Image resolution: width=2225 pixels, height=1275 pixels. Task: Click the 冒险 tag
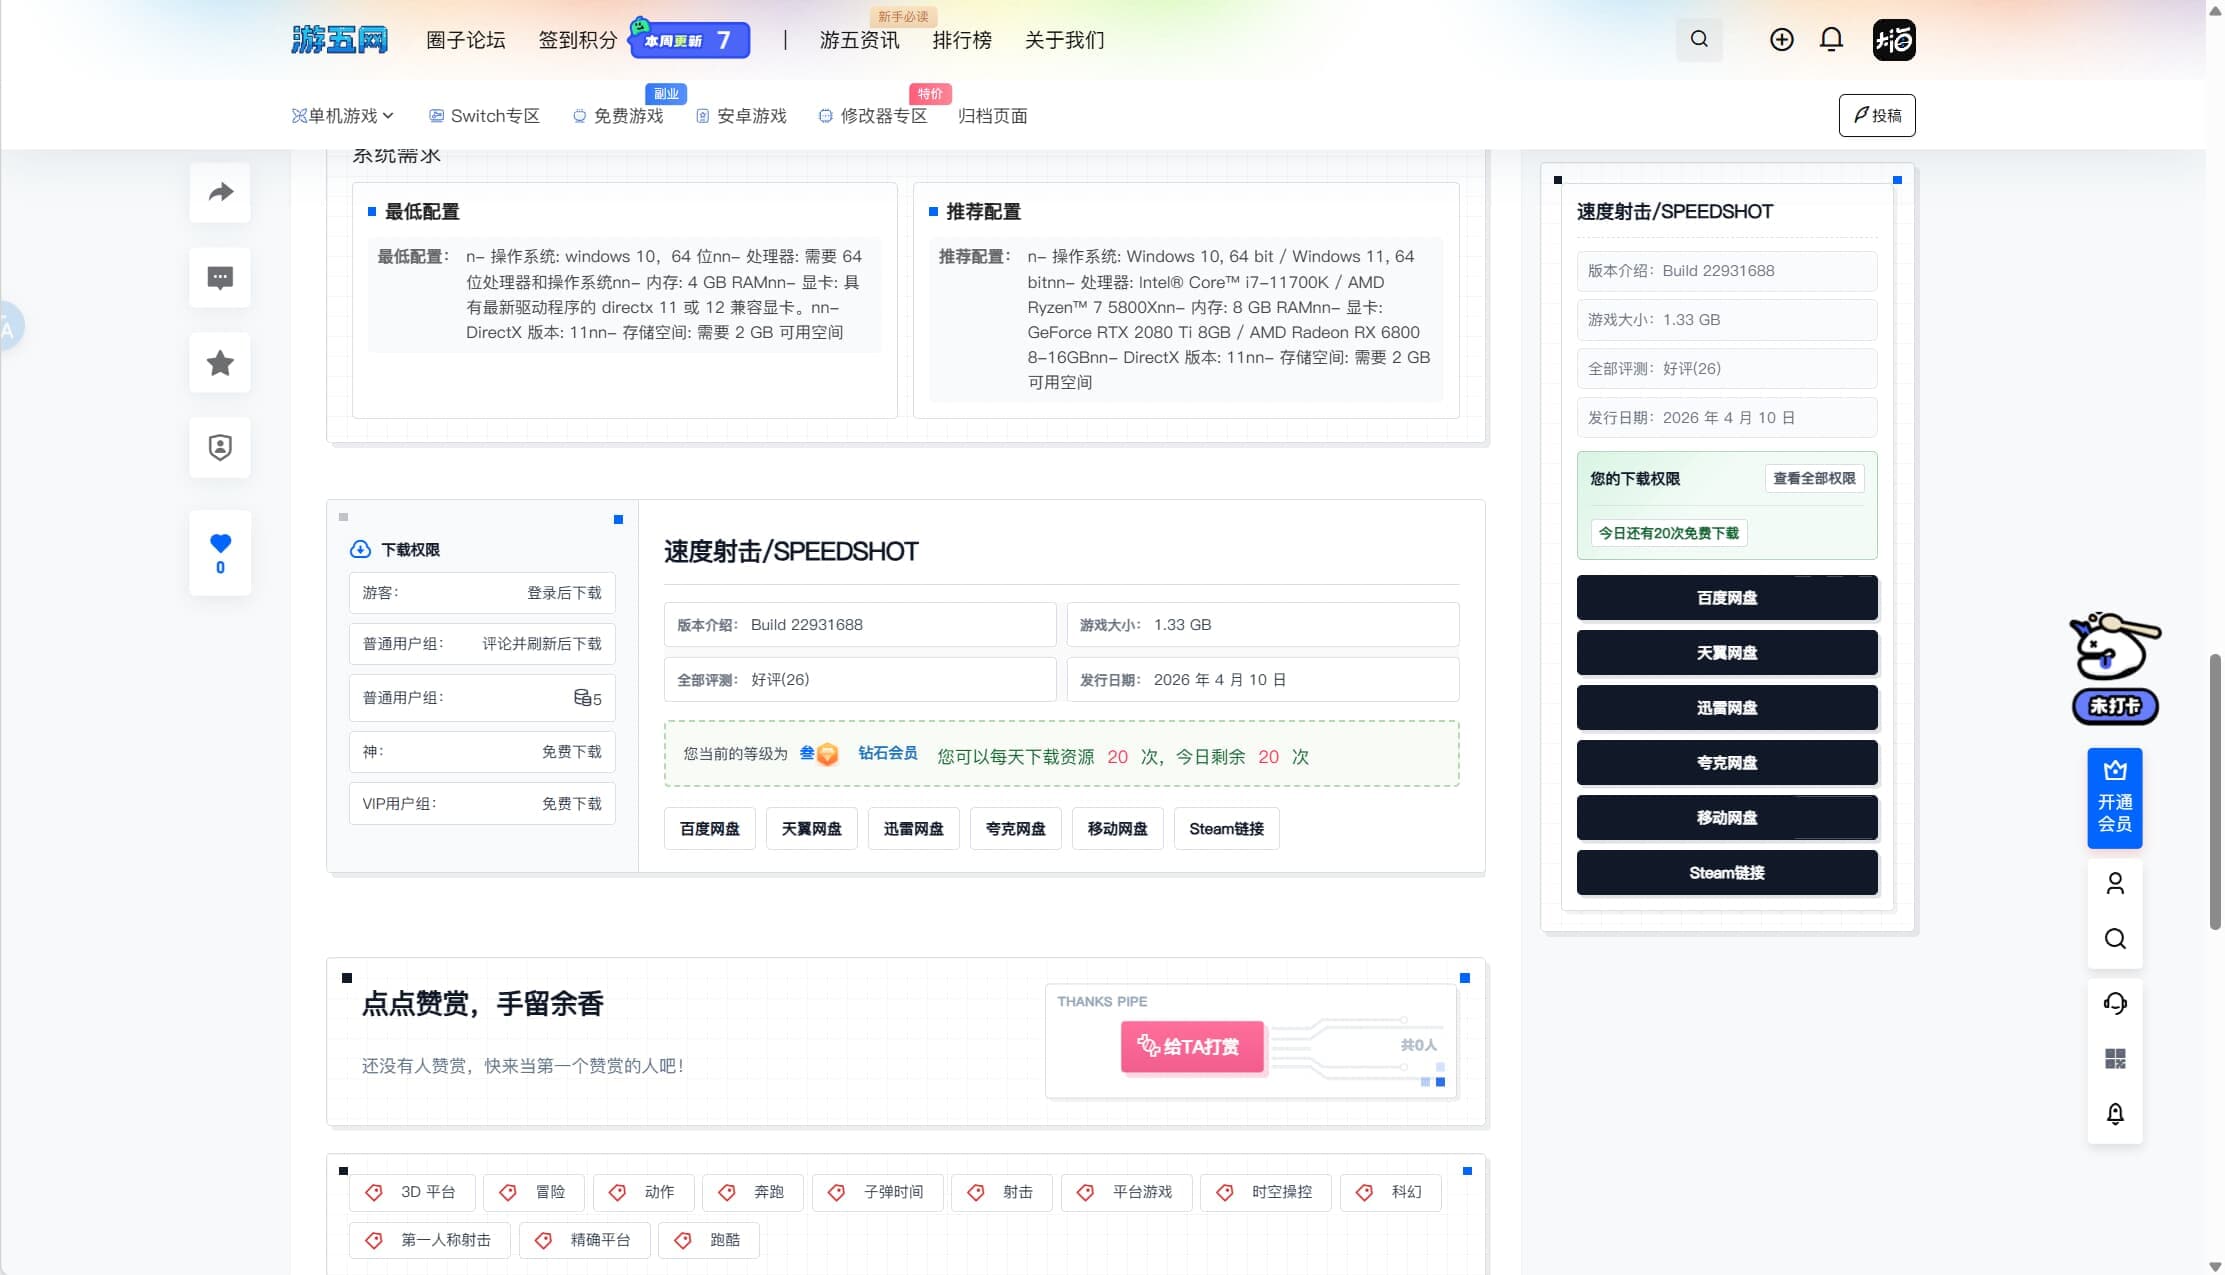coord(534,1192)
